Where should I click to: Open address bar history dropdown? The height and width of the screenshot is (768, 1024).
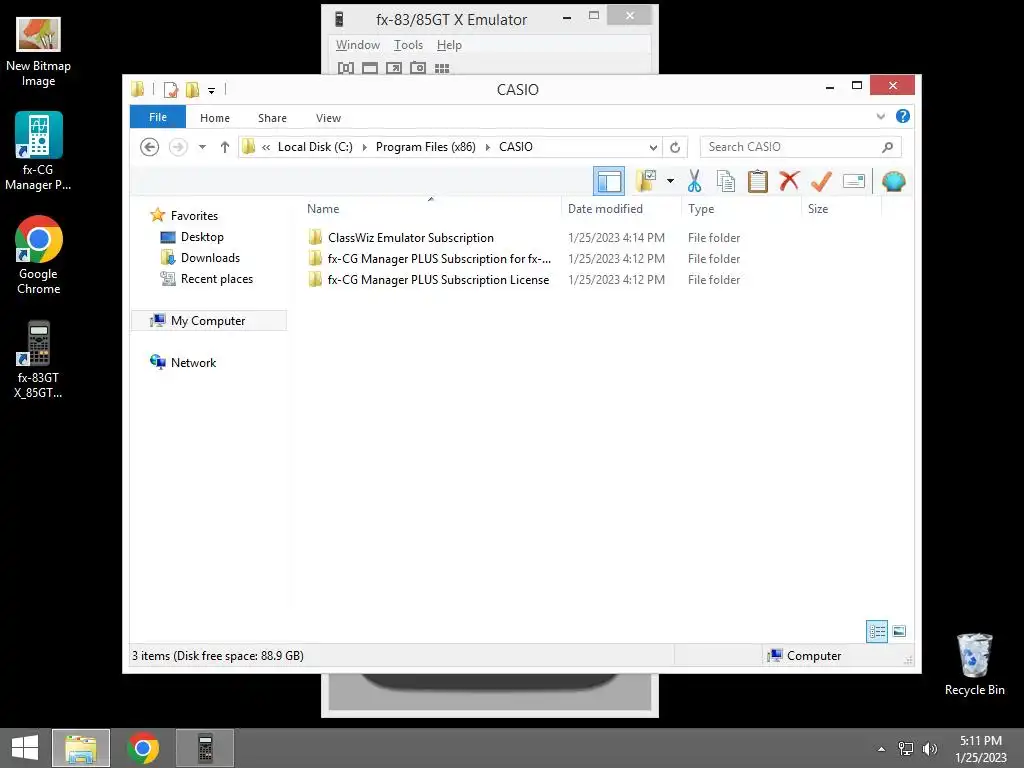point(652,147)
